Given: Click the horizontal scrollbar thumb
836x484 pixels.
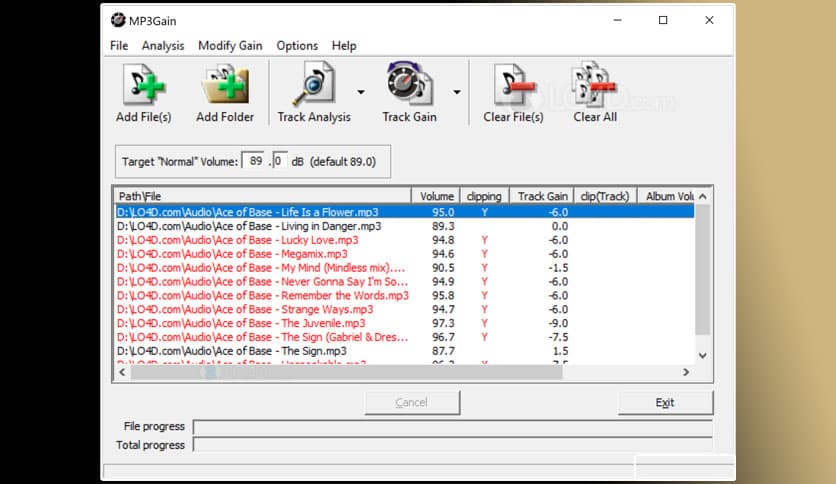Looking at the screenshot, I should pos(347,372).
